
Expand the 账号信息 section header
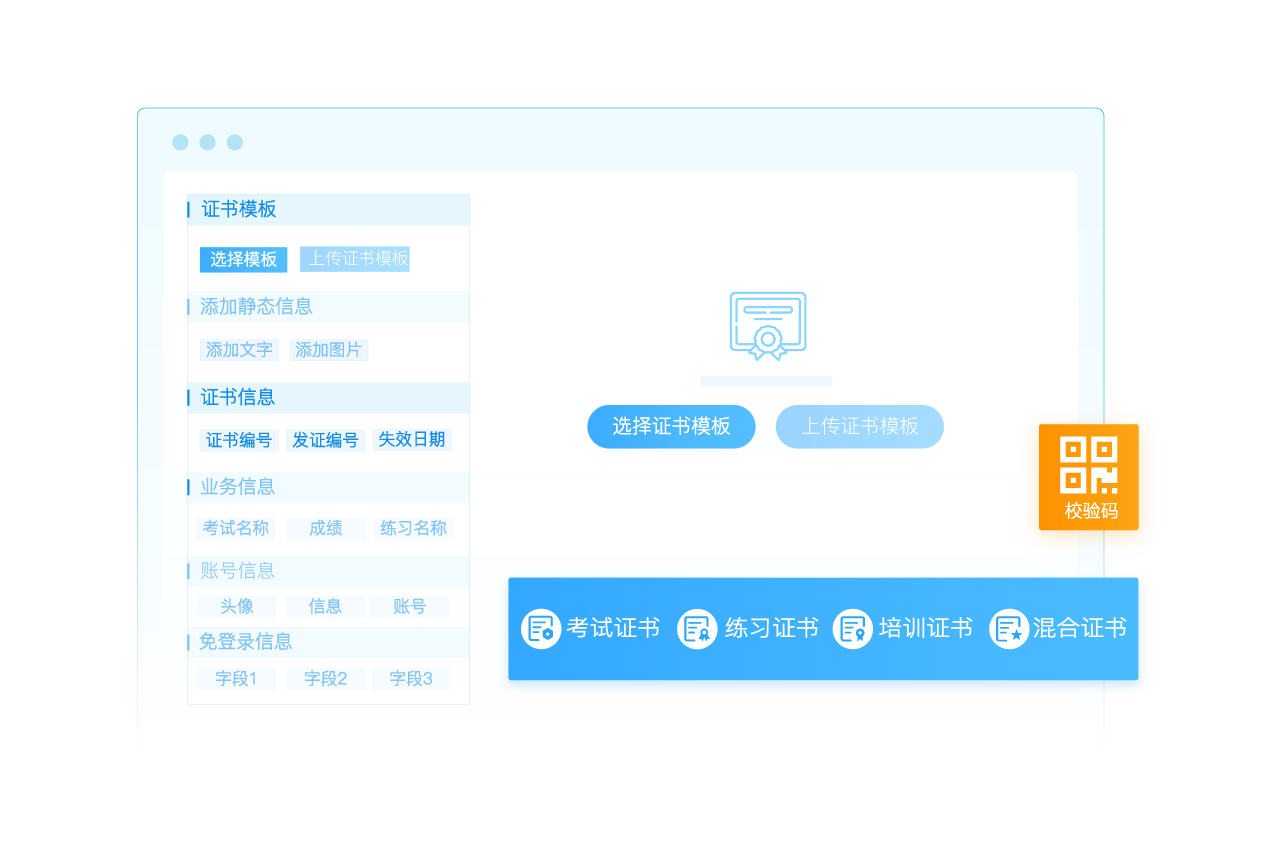coord(238,571)
